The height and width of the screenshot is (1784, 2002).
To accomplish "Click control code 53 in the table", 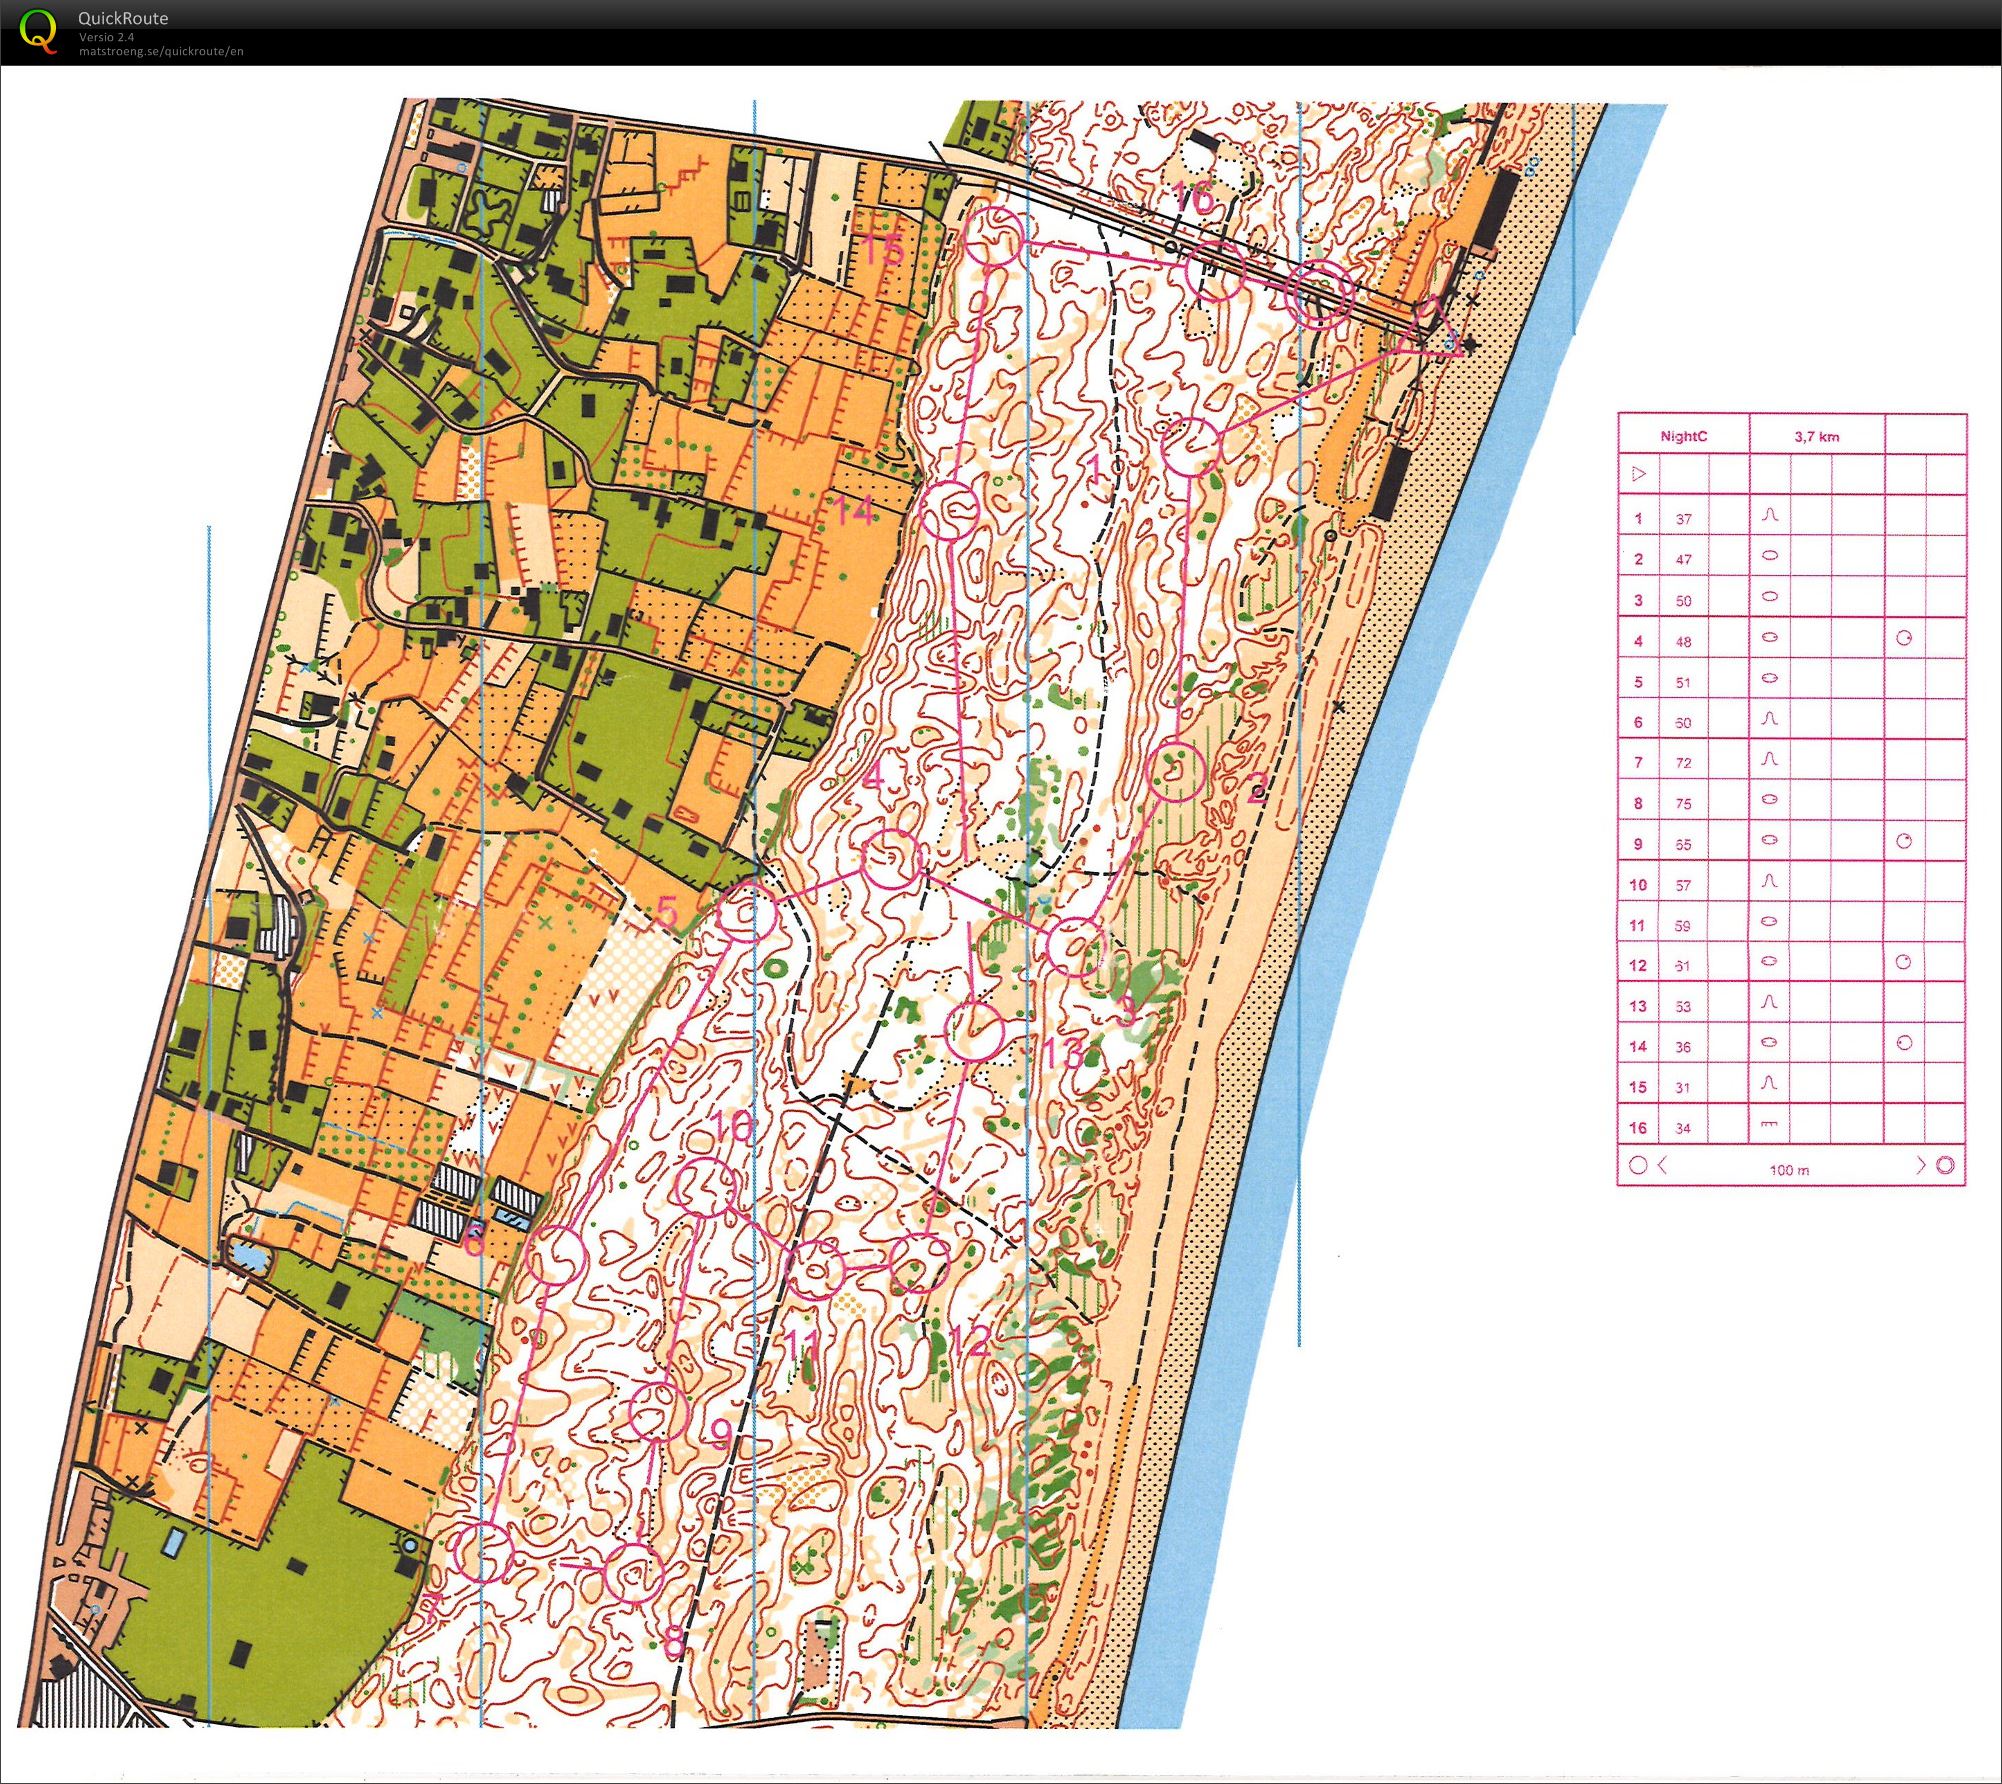I will tap(1684, 1007).
